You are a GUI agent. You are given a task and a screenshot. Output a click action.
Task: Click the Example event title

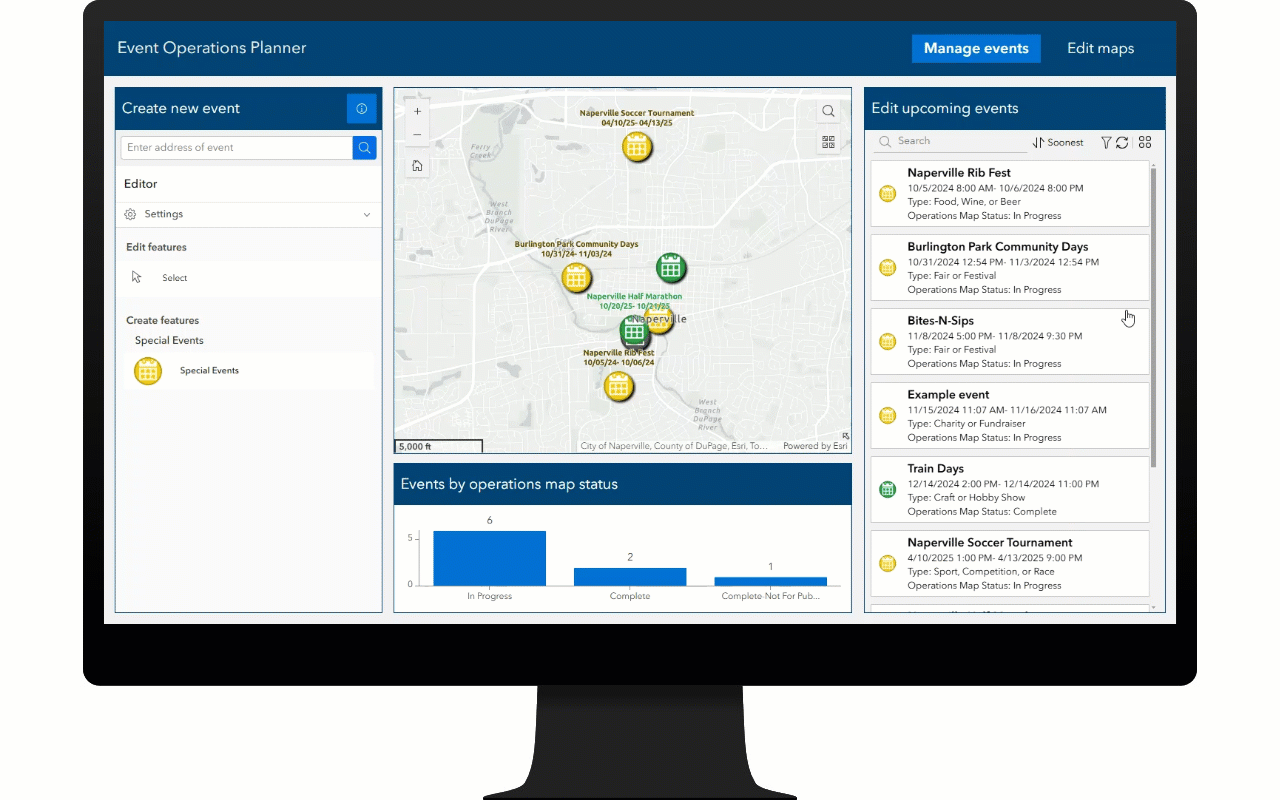pos(948,395)
